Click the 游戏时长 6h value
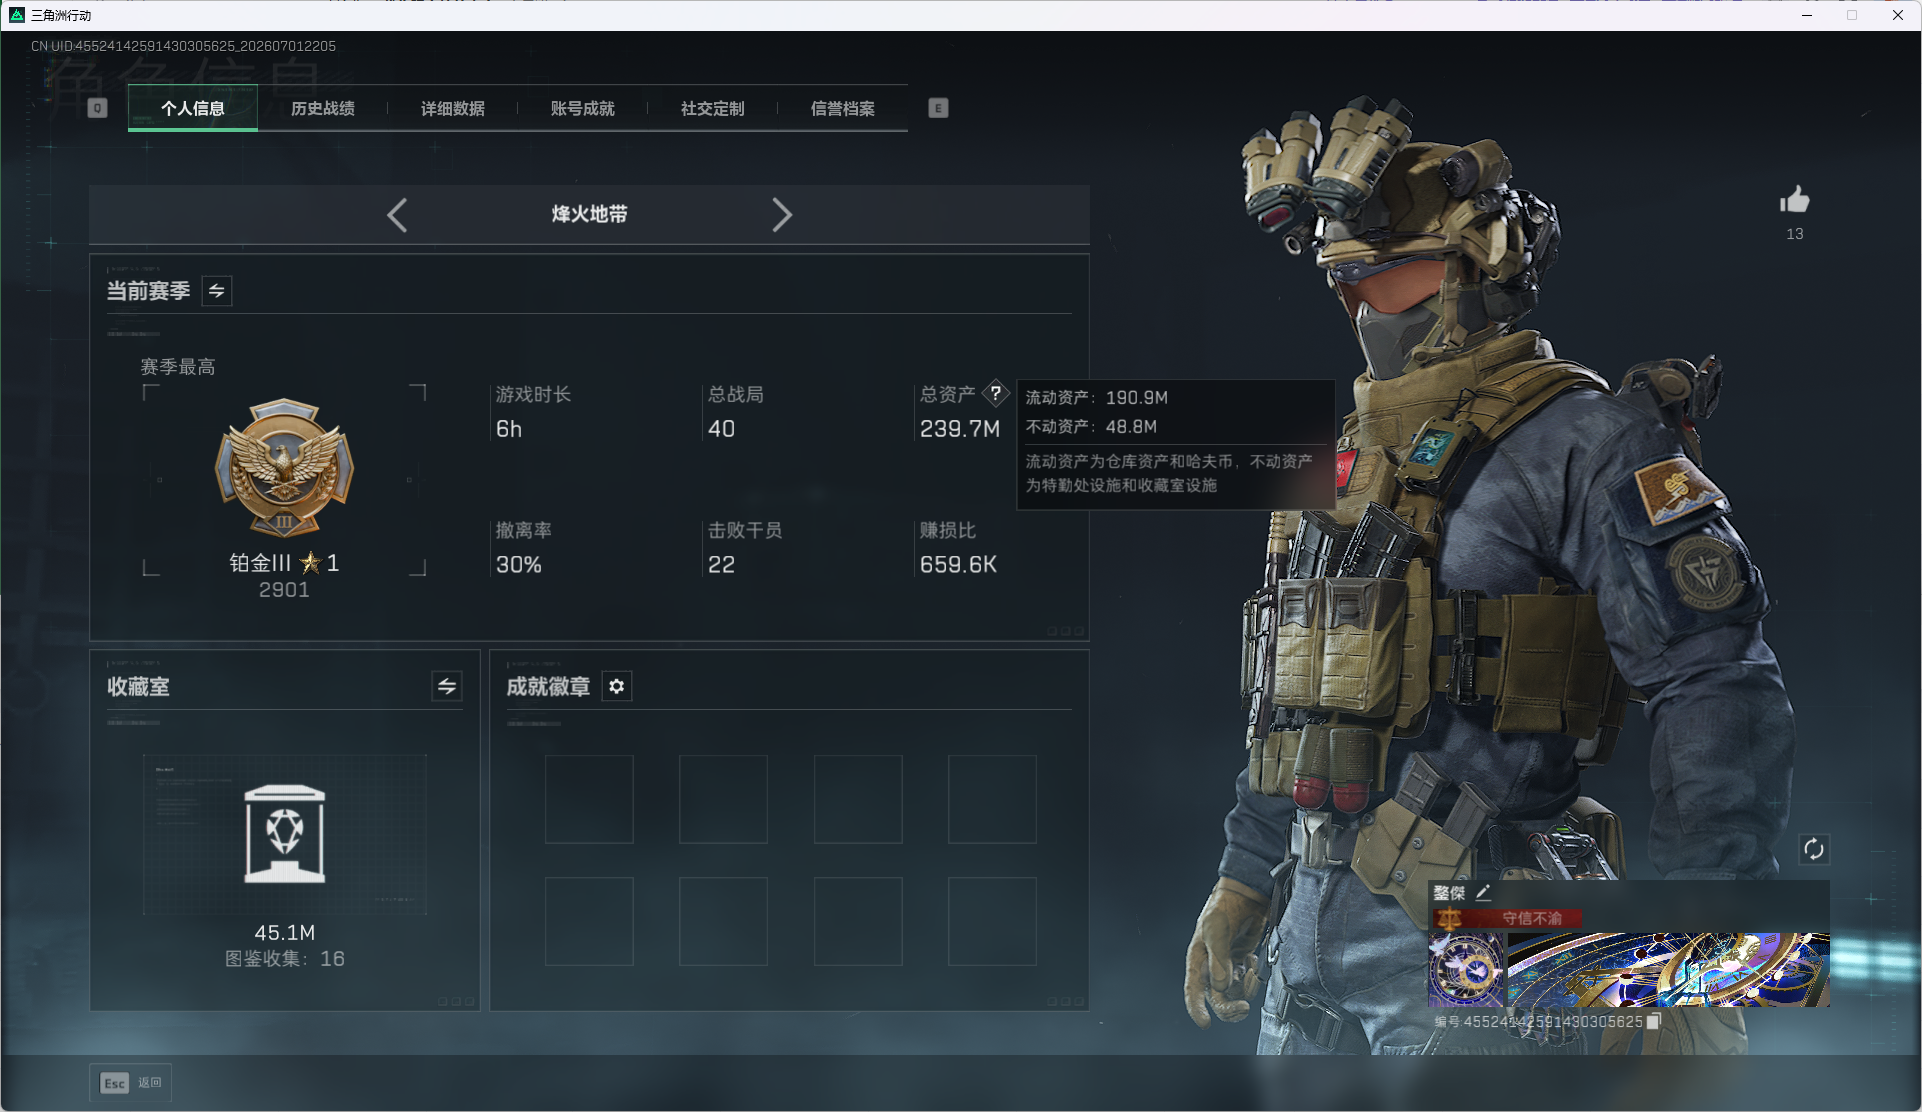The height and width of the screenshot is (1112, 1922). pos(509,429)
